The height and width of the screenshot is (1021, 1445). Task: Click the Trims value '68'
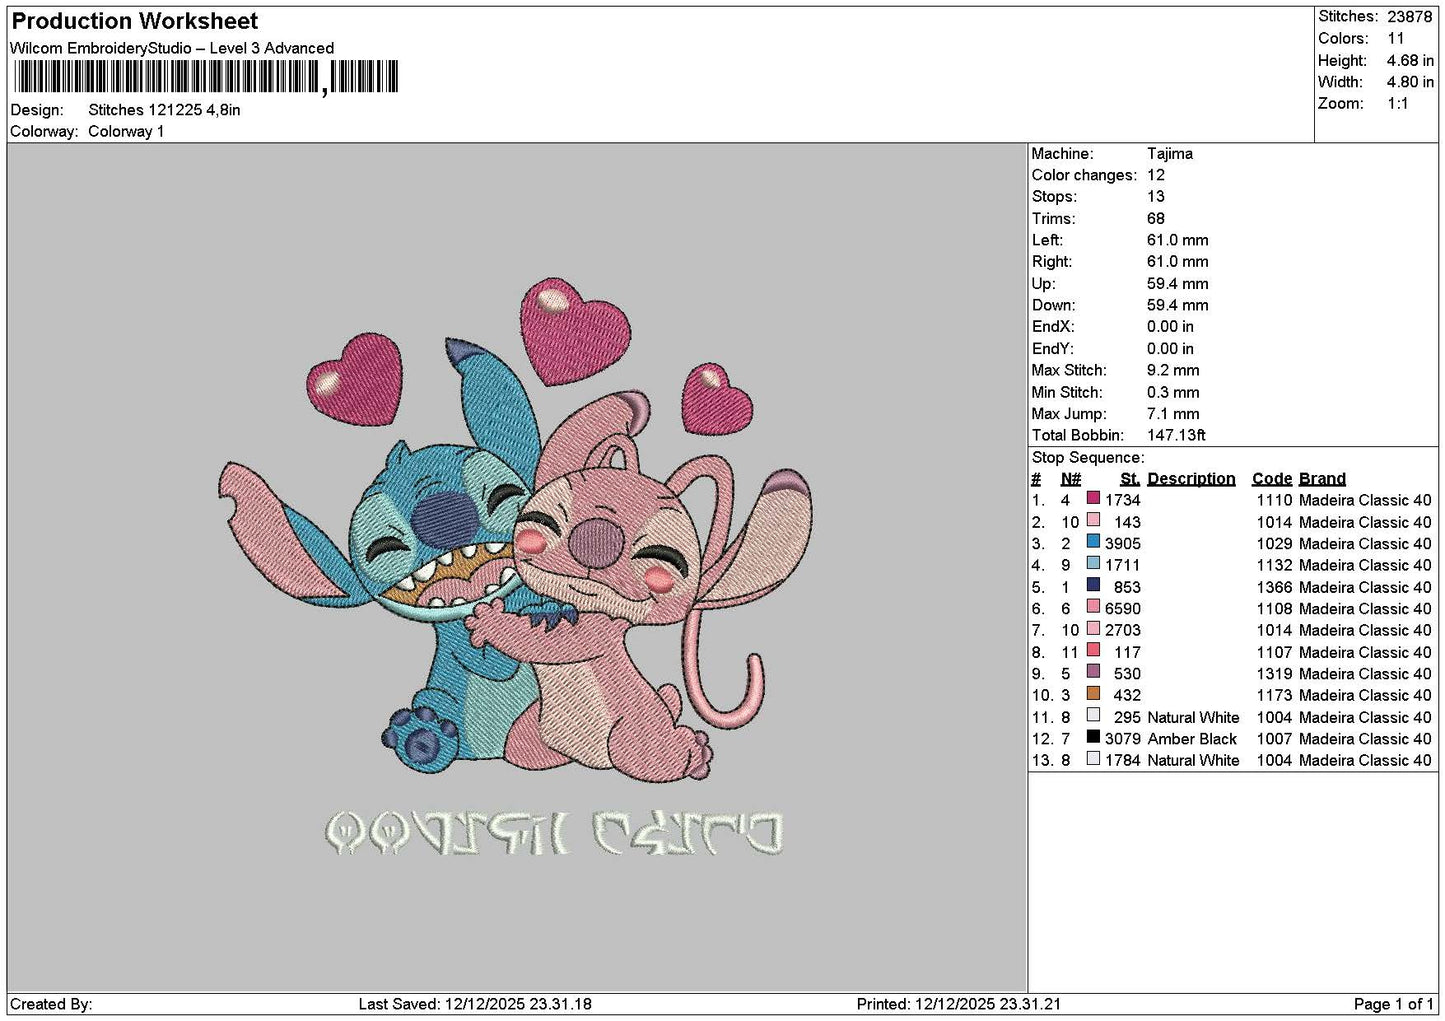pyautogui.click(x=1156, y=219)
